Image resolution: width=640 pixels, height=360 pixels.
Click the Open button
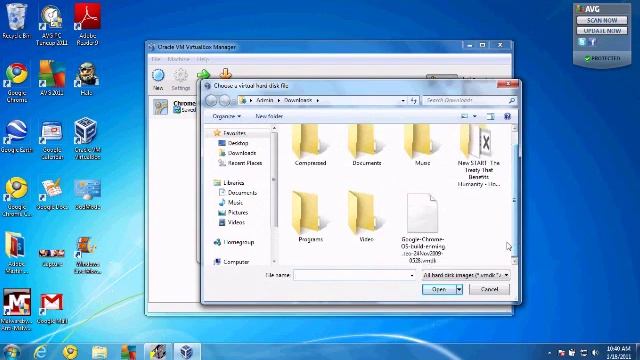click(x=439, y=289)
